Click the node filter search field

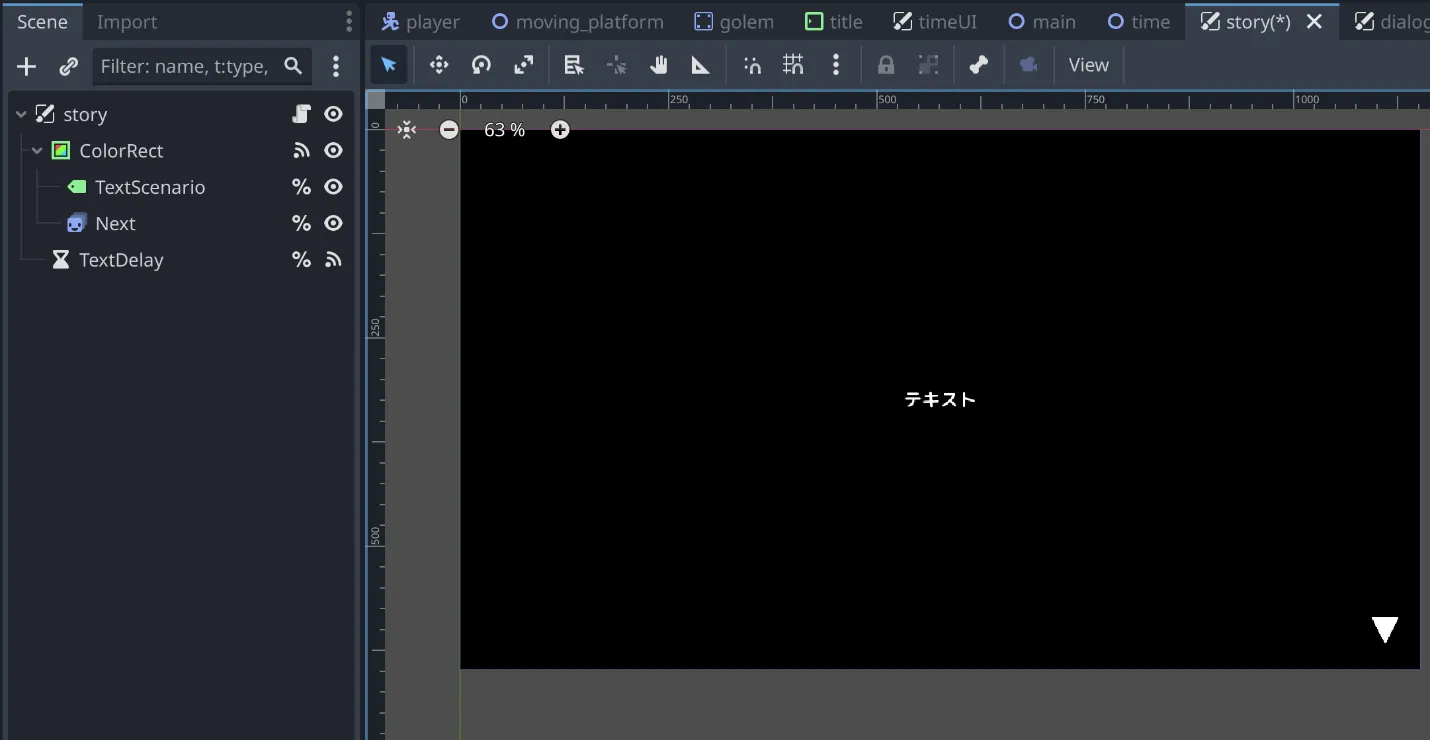click(187, 67)
